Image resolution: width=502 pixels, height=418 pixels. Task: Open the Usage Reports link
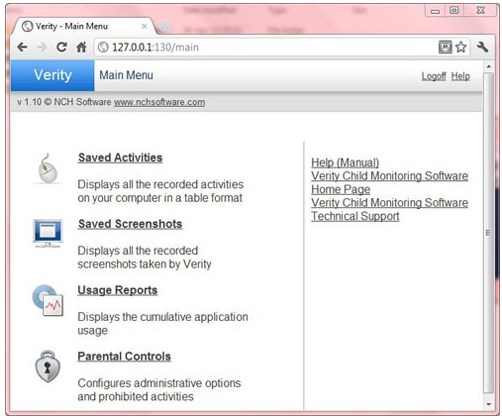point(117,290)
